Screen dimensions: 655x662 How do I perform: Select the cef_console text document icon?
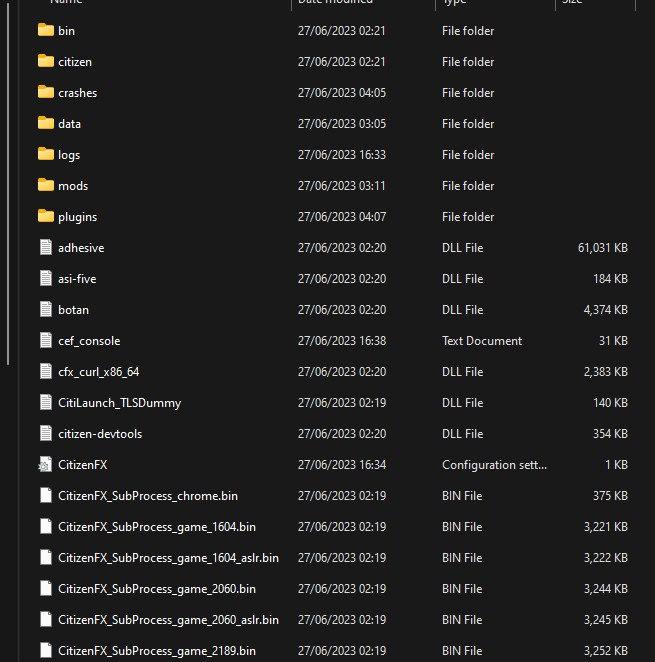45,340
